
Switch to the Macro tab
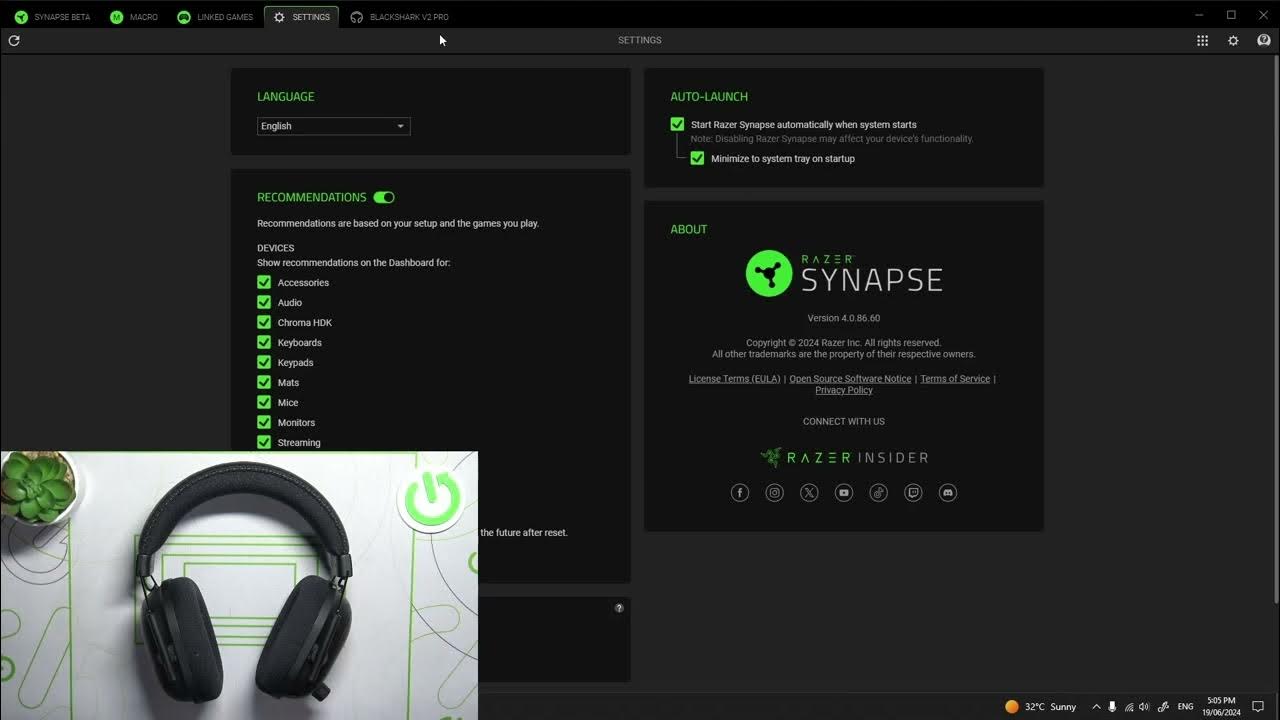[134, 17]
